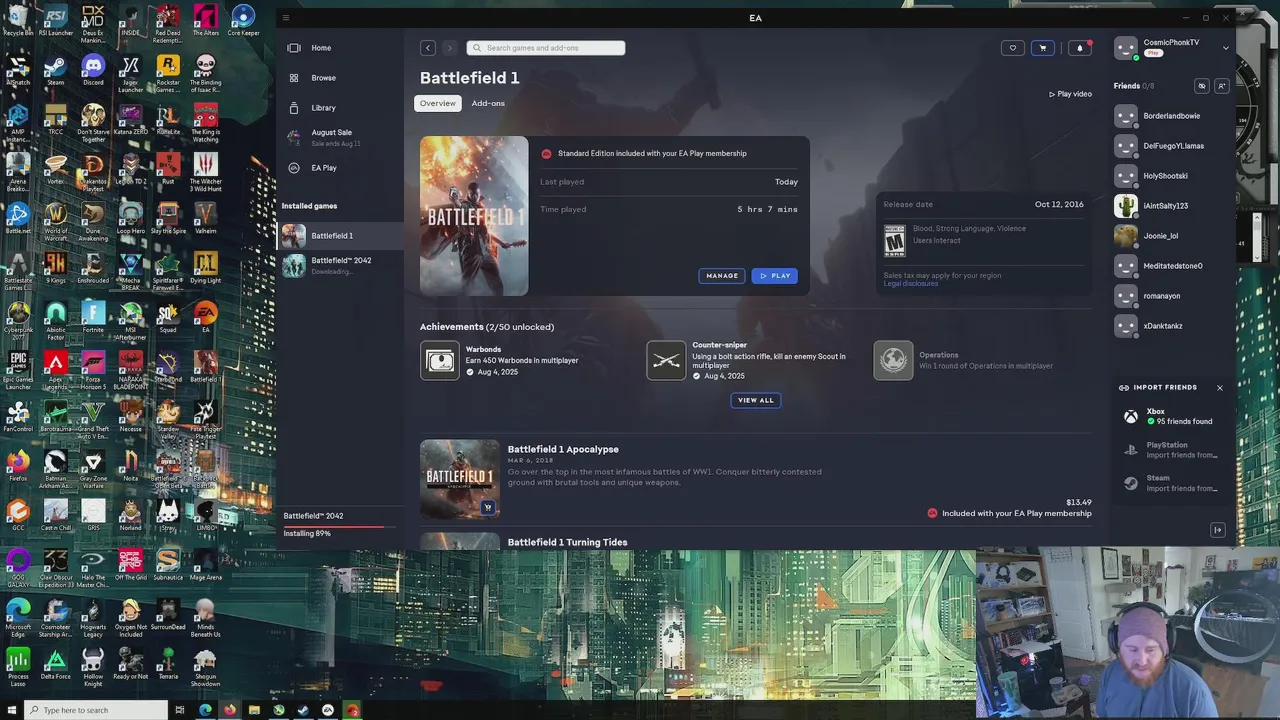Open friend Joonie_lol avatar
Image resolution: width=1280 pixels, height=720 pixels.
coord(1126,236)
